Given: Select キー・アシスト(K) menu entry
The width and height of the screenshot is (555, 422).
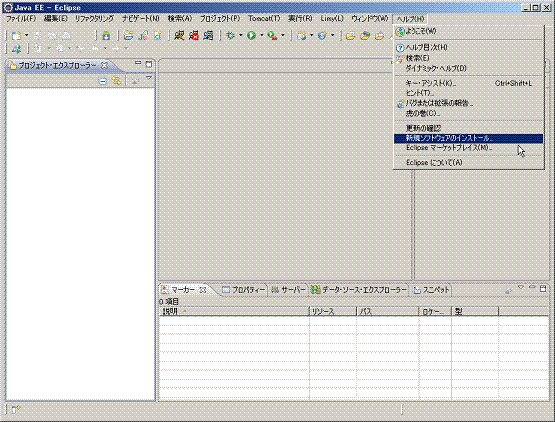Looking at the screenshot, I should (x=469, y=83).
